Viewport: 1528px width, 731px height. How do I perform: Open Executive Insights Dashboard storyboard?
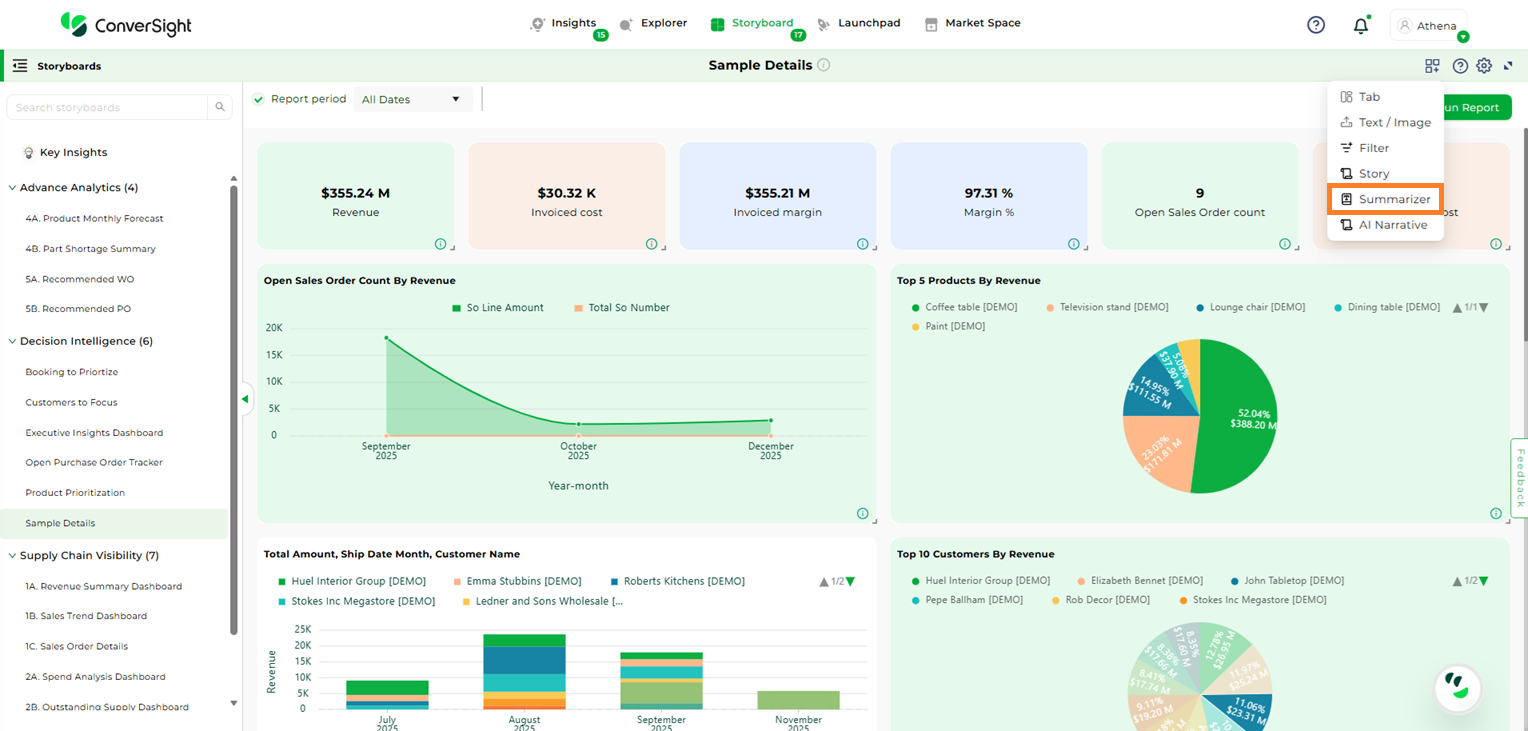[x=94, y=433]
